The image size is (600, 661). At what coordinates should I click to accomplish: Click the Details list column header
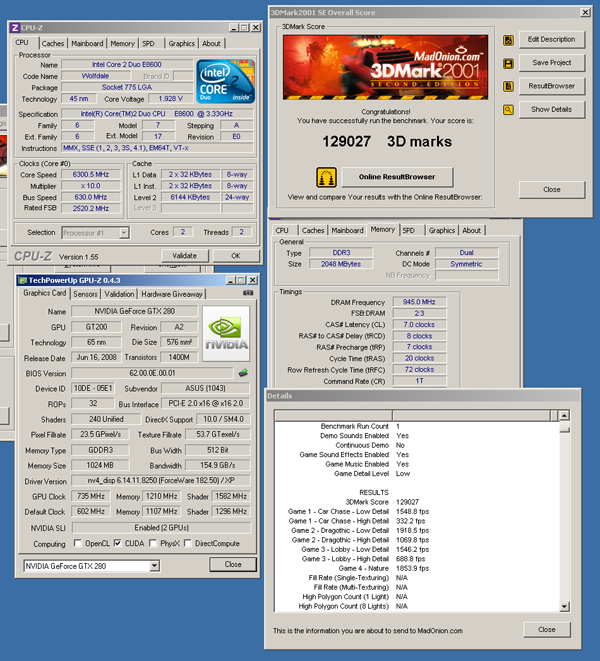coord(413,415)
